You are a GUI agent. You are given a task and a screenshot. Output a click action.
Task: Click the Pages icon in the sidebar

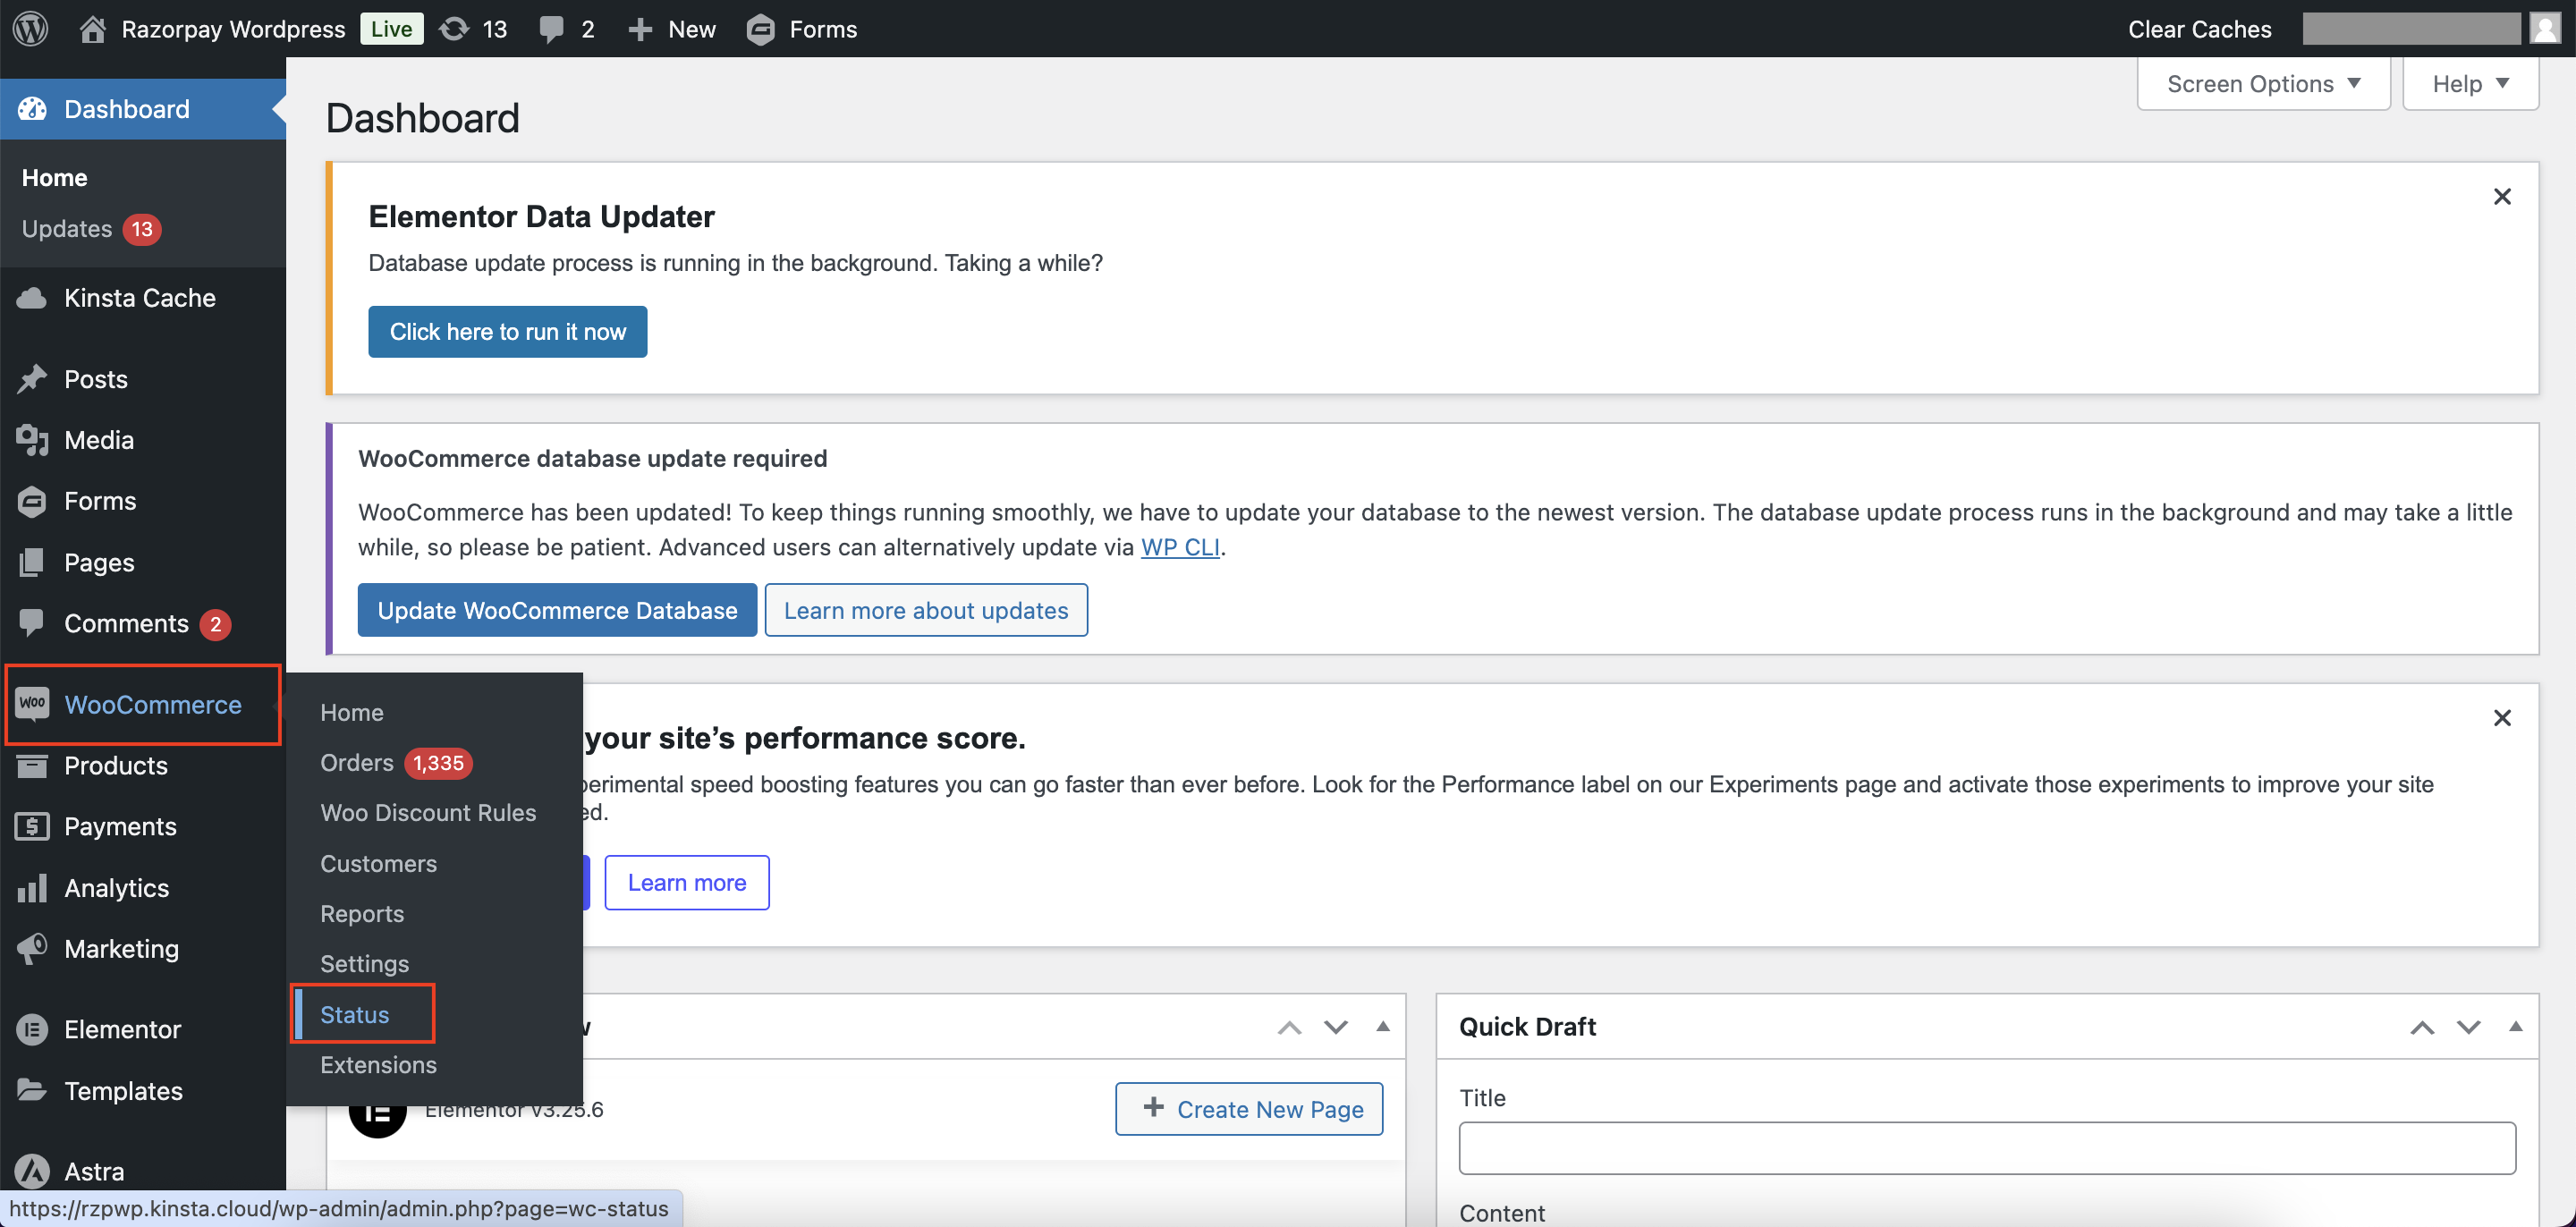[32, 562]
